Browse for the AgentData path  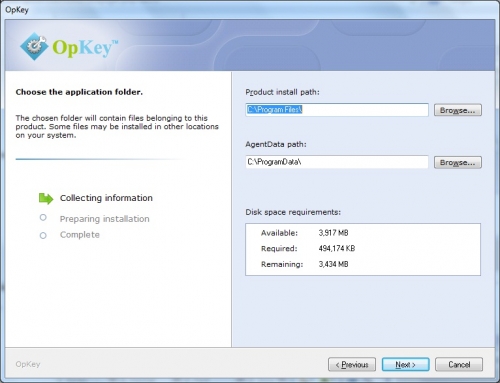point(458,162)
